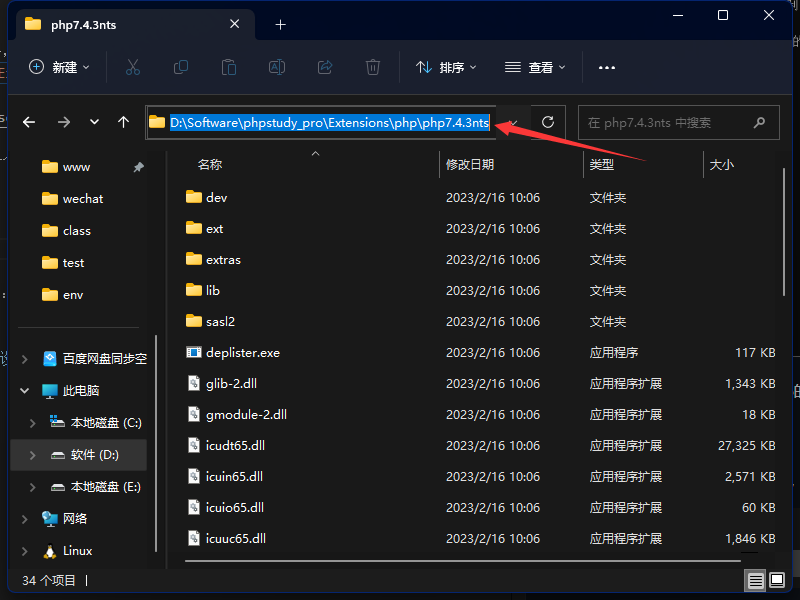
Task: Sort by 类型 column header
Action: (x=602, y=164)
